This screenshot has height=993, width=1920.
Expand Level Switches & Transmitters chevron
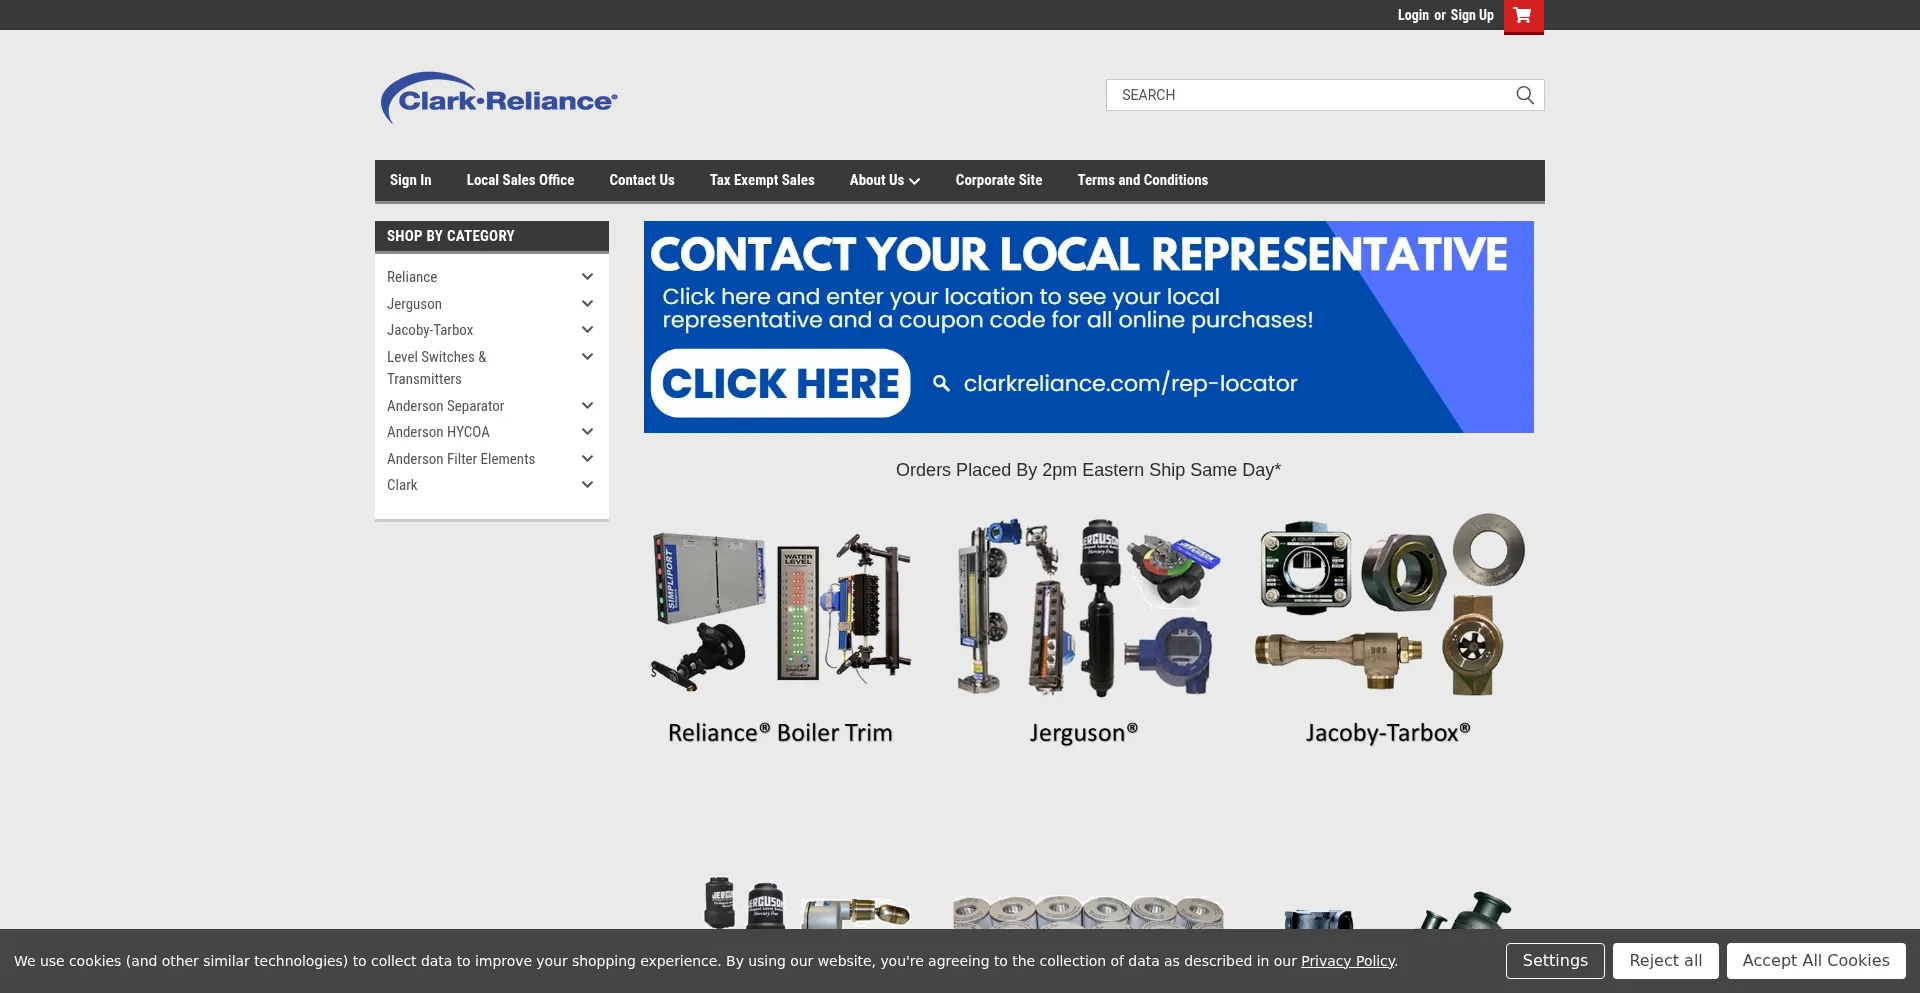pos(588,356)
